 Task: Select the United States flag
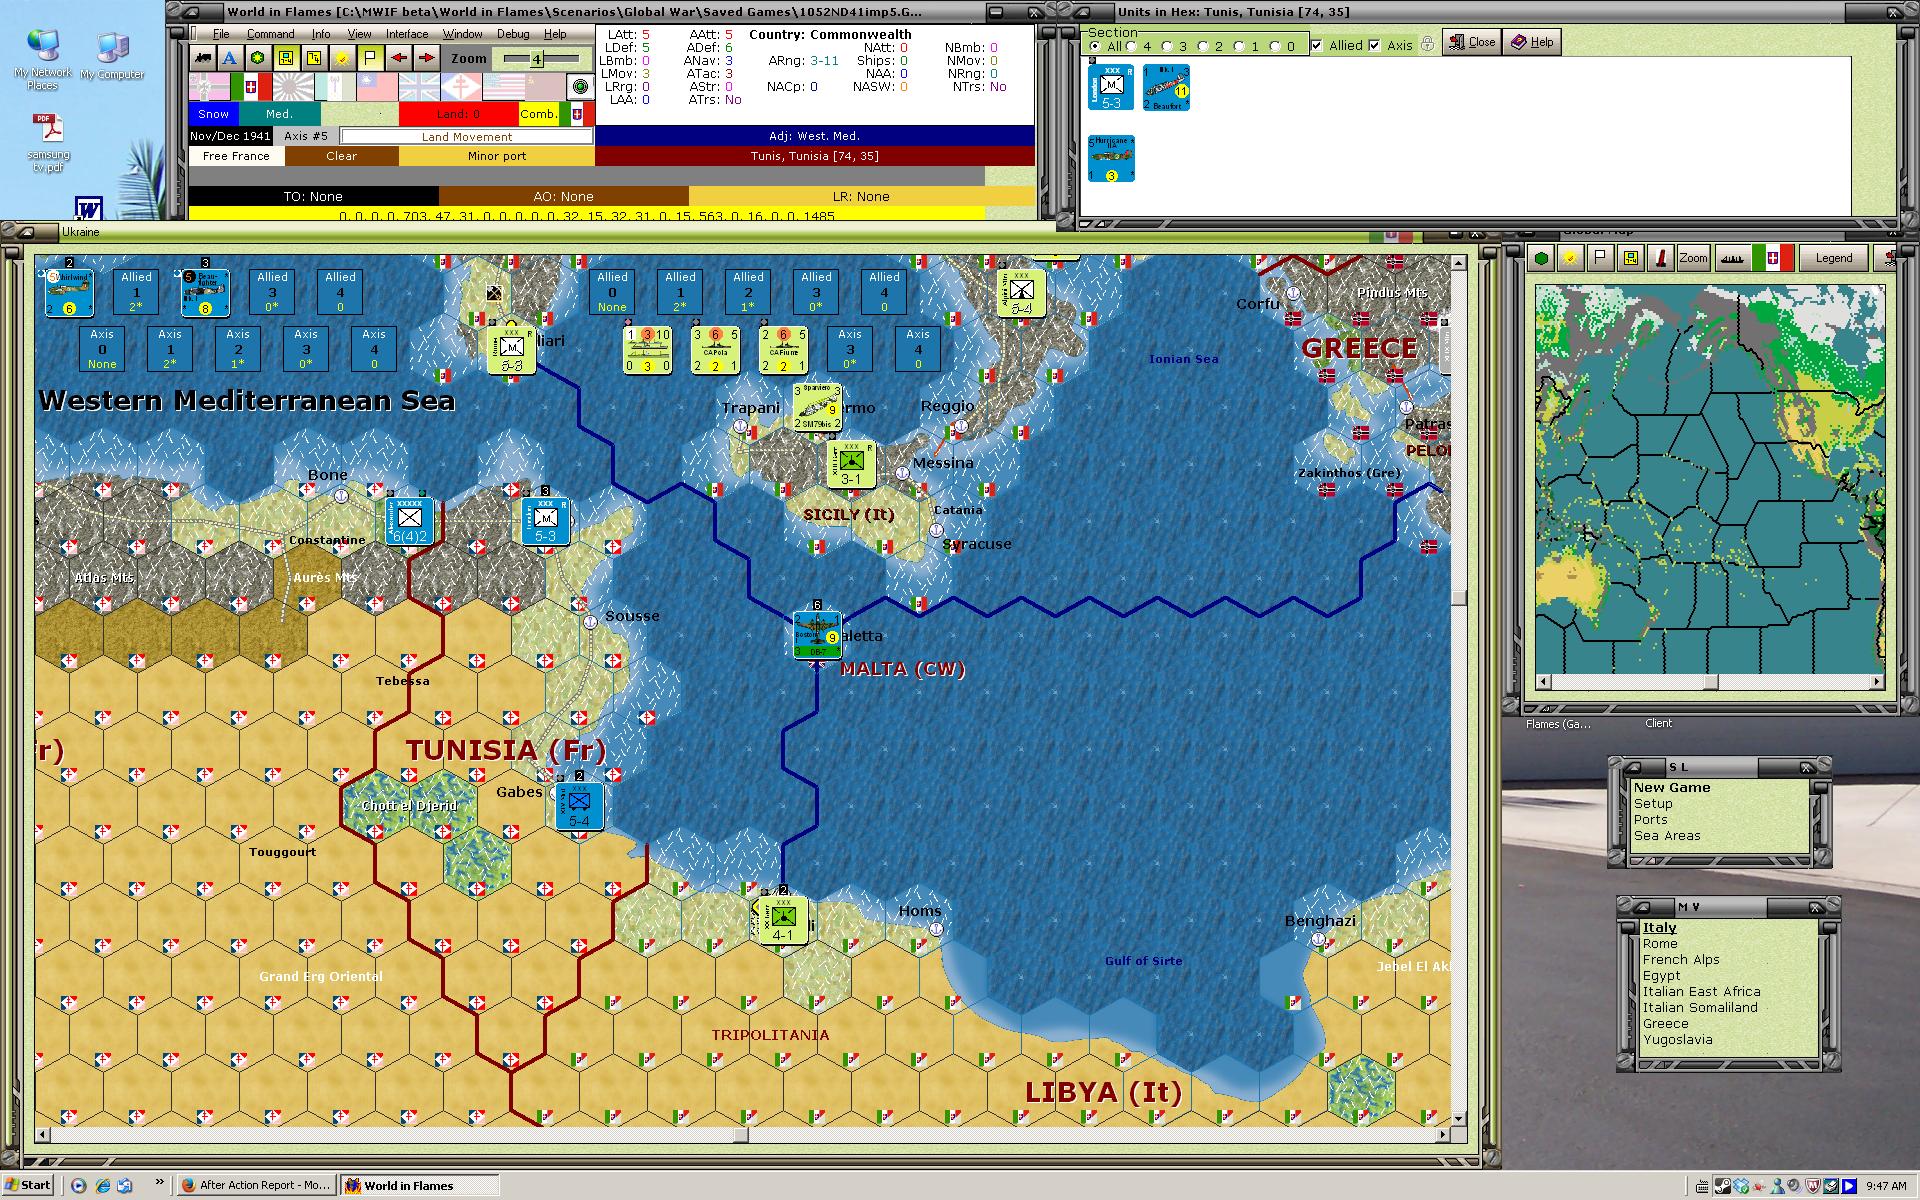[x=503, y=86]
